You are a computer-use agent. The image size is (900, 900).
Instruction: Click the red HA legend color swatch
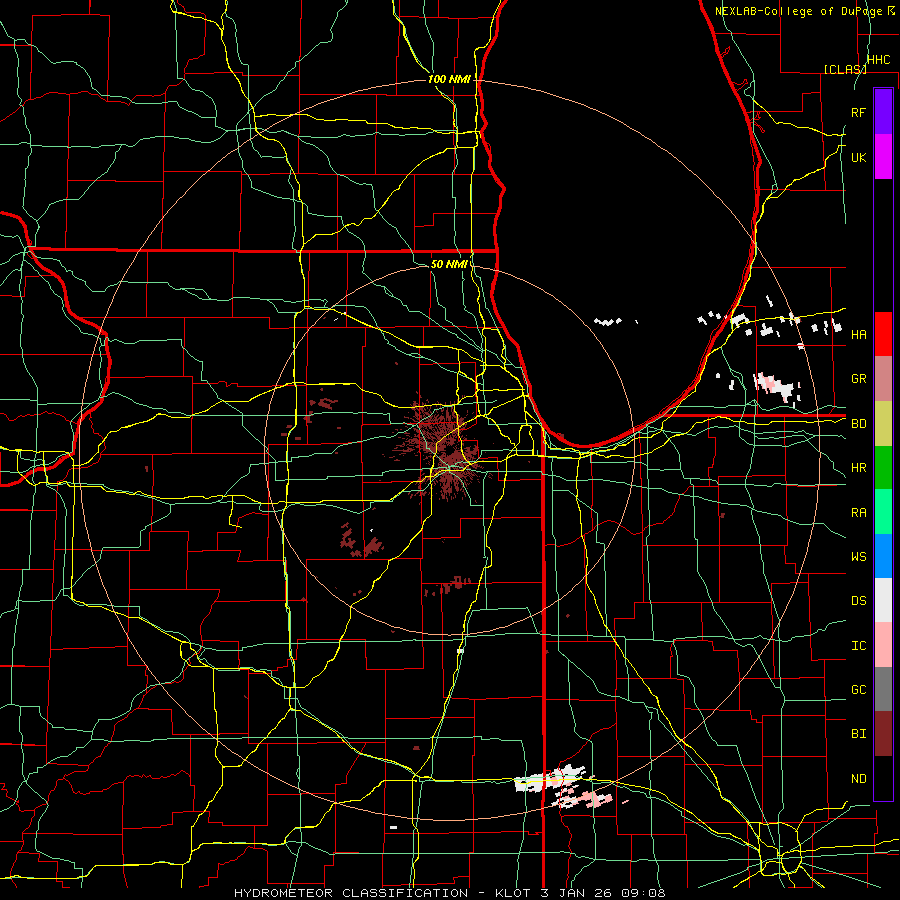883,334
